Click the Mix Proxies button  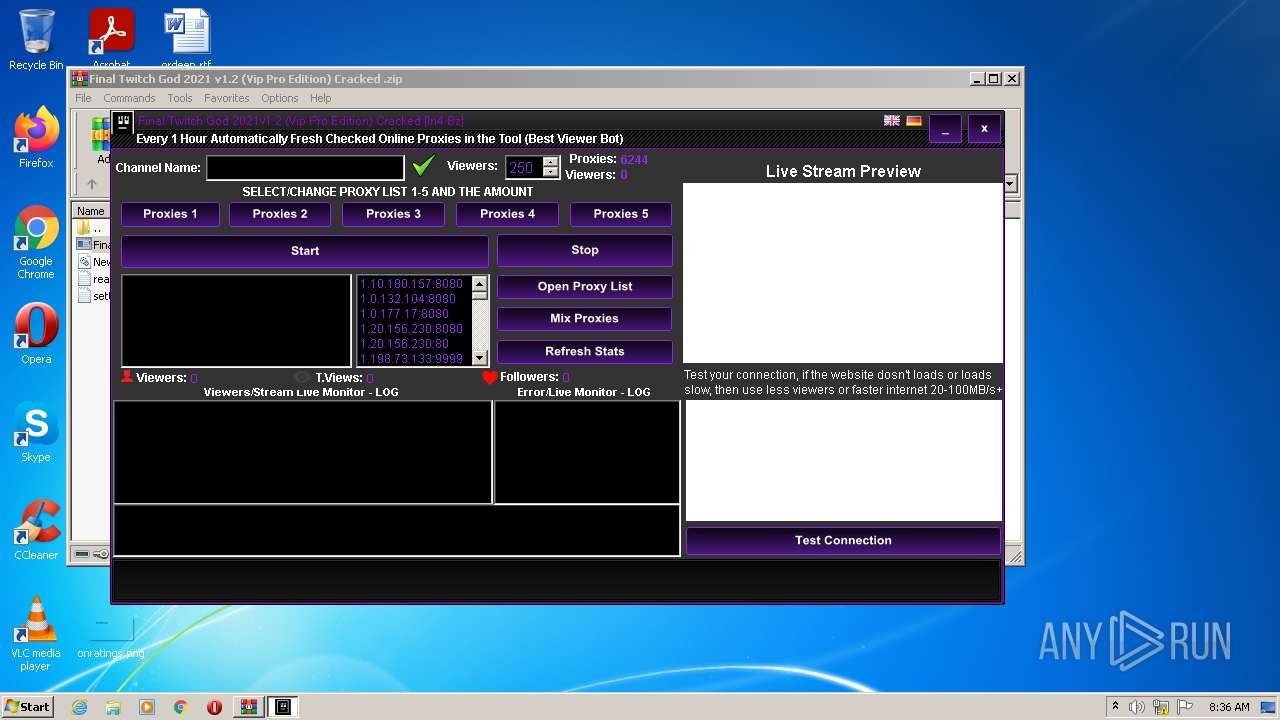(x=585, y=318)
